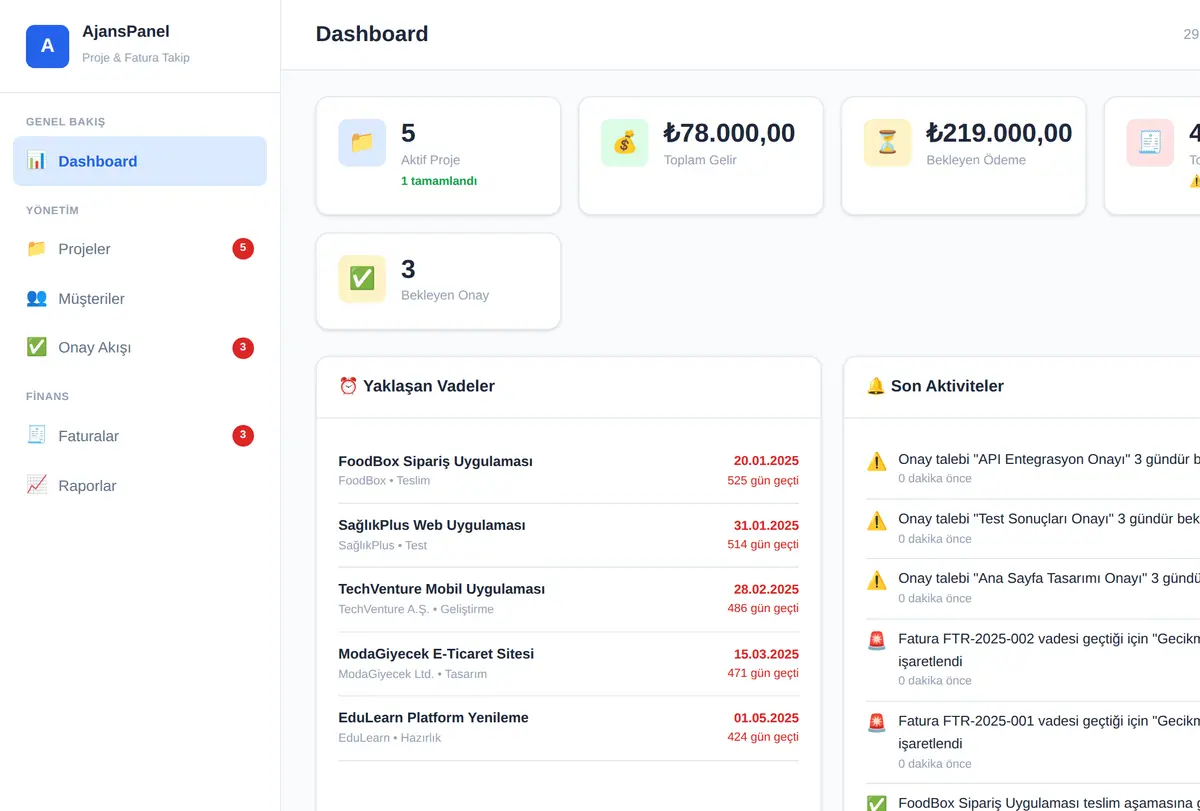Open FoodBox Sipariş Uygulaması deadline row
The image size is (1200, 811).
[568, 471]
